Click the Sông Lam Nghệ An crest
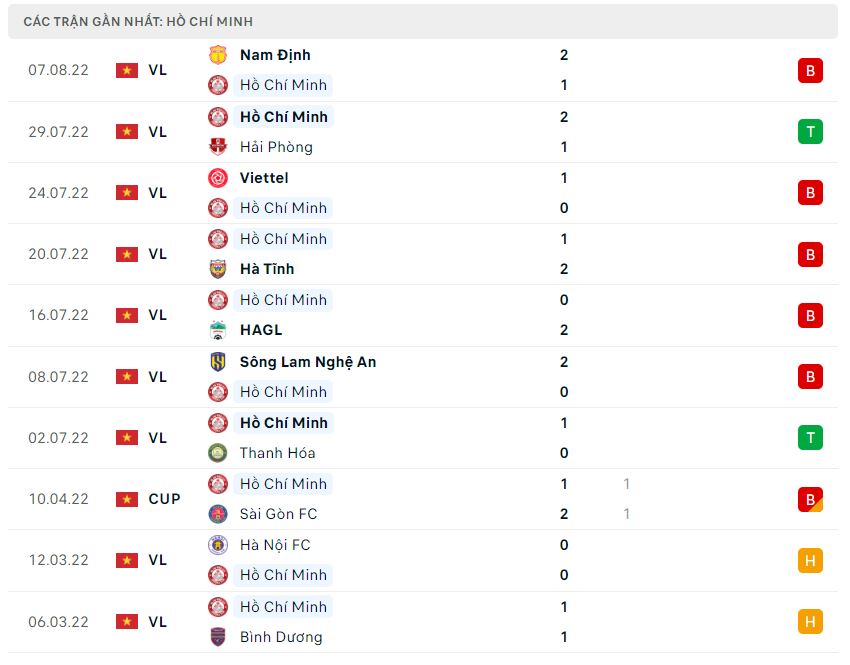The height and width of the screenshot is (665, 850). [x=217, y=362]
